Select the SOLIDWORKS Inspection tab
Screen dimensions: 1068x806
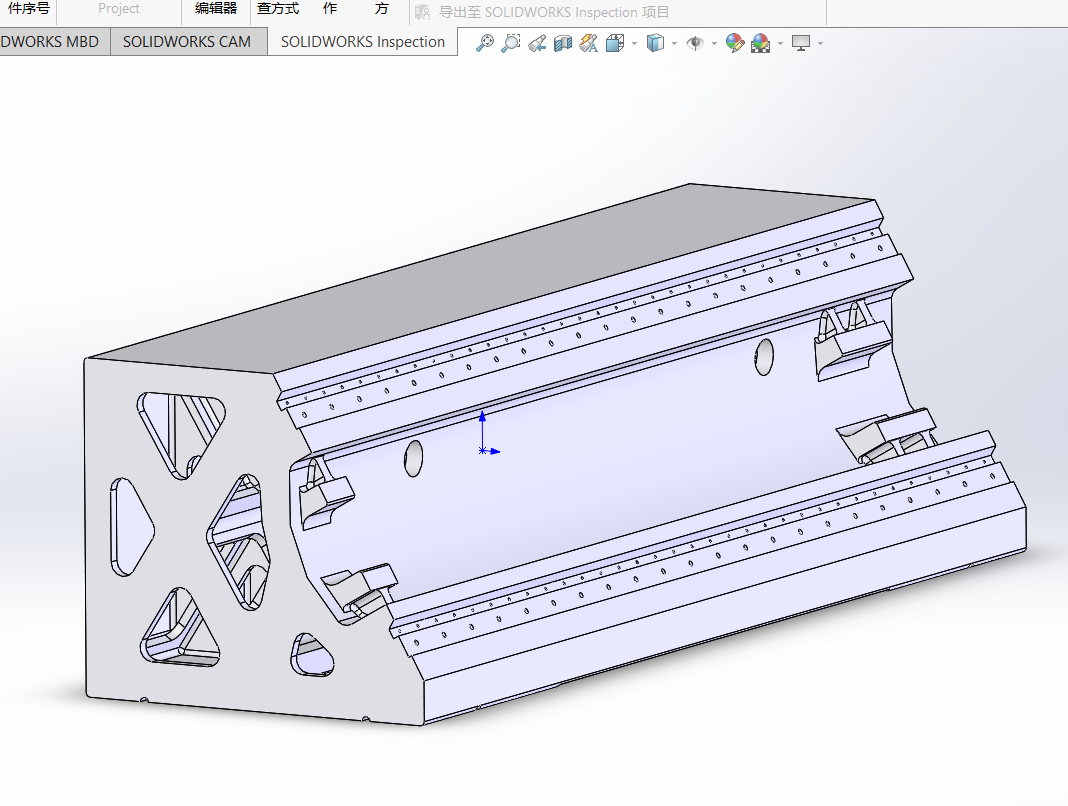pos(362,42)
